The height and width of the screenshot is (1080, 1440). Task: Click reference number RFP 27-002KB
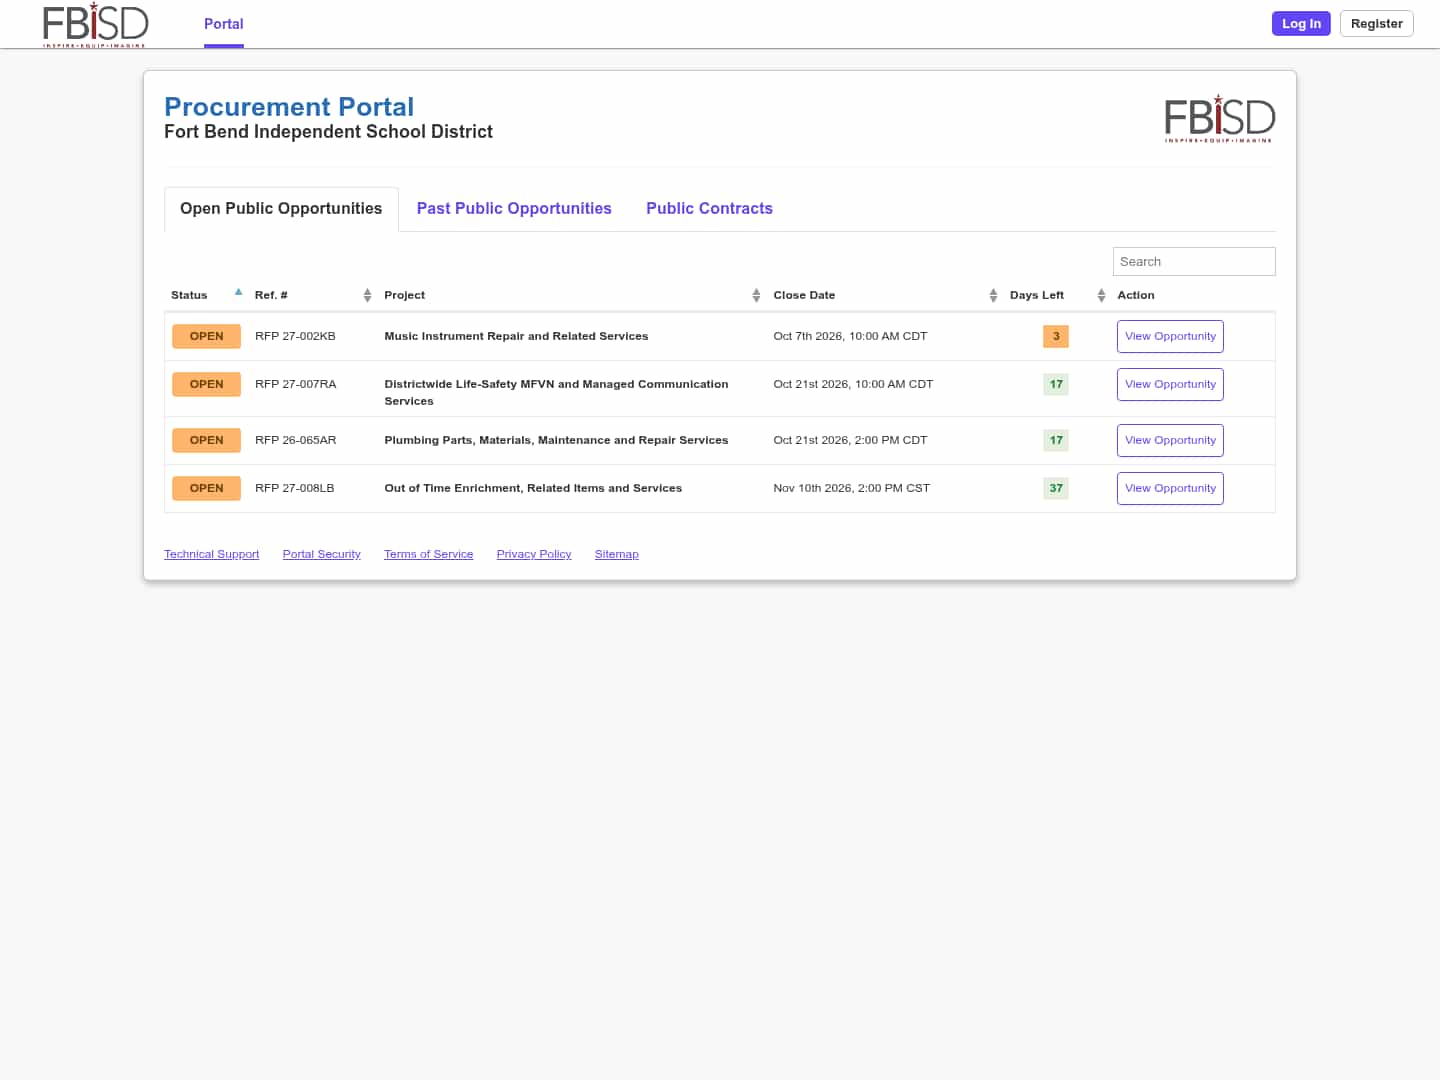tap(295, 337)
